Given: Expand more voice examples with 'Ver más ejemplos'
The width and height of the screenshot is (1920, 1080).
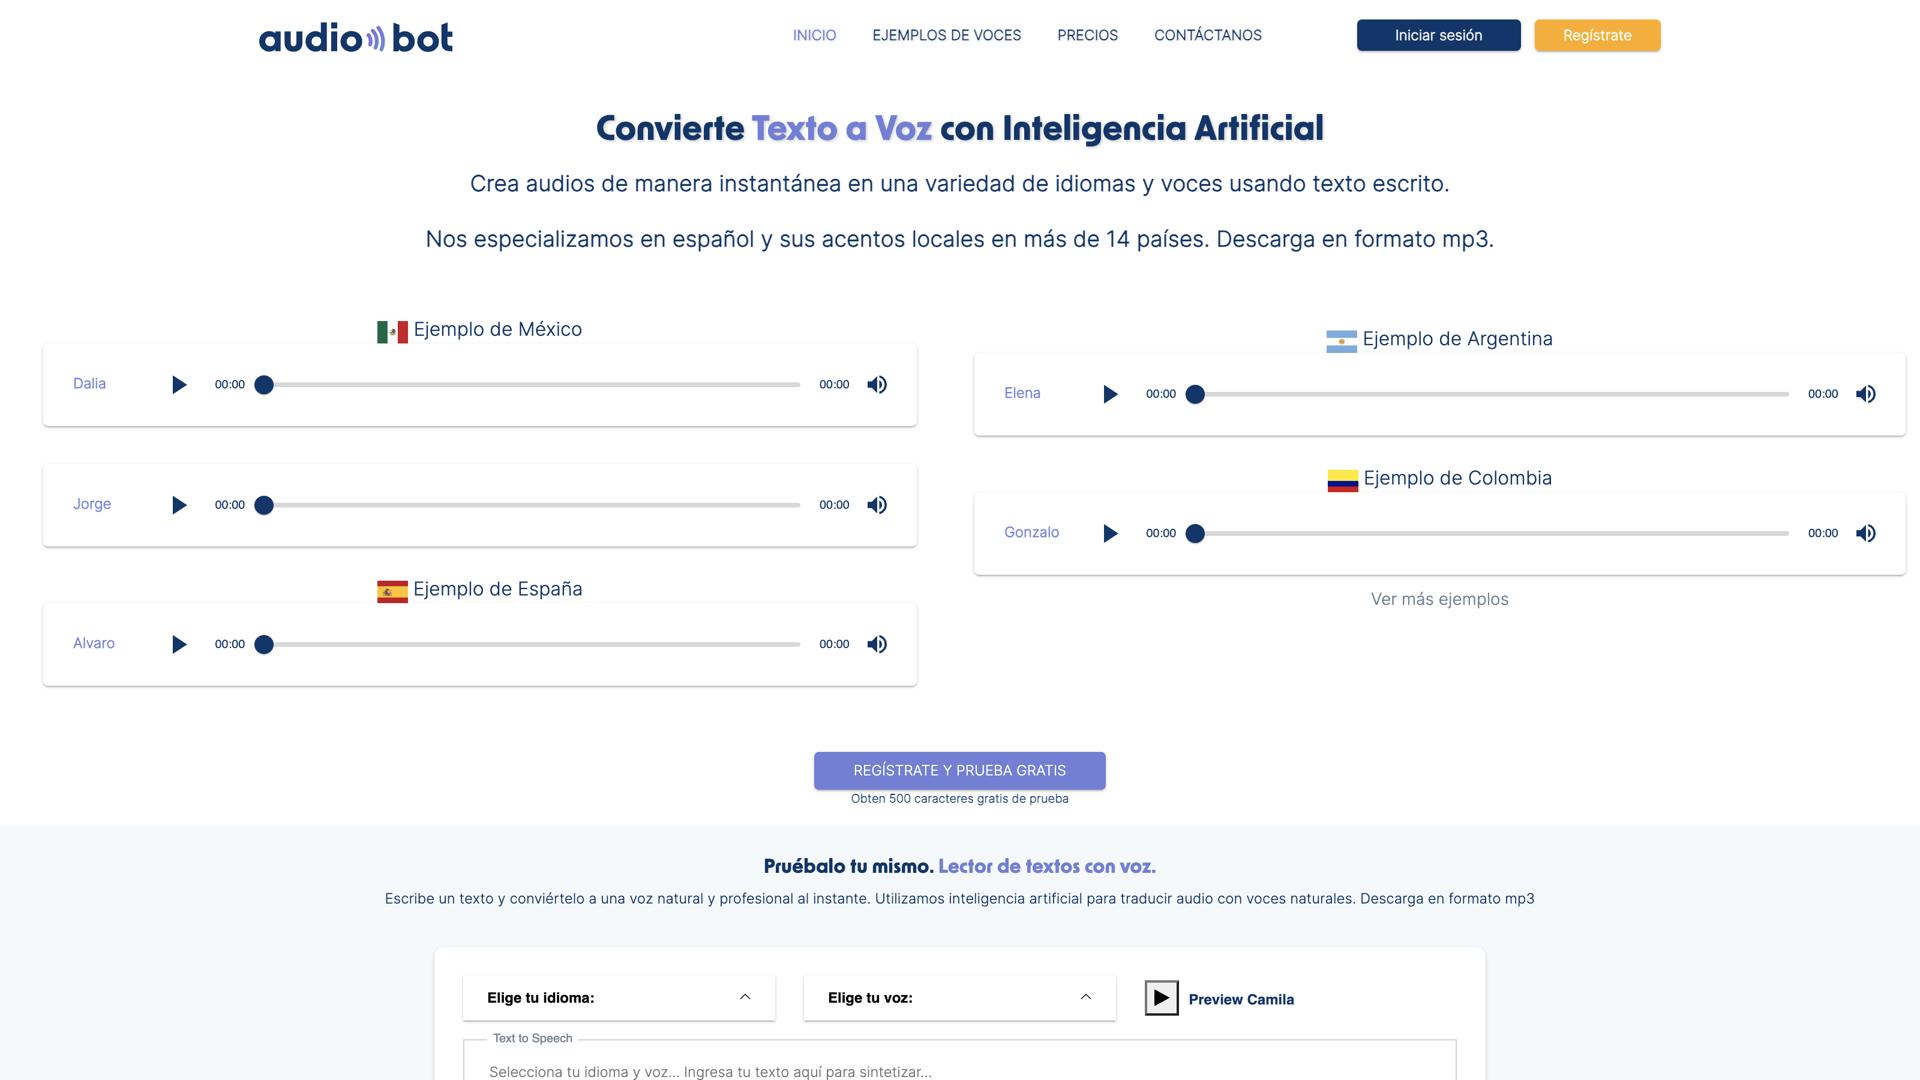Looking at the screenshot, I should (x=1440, y=599).
